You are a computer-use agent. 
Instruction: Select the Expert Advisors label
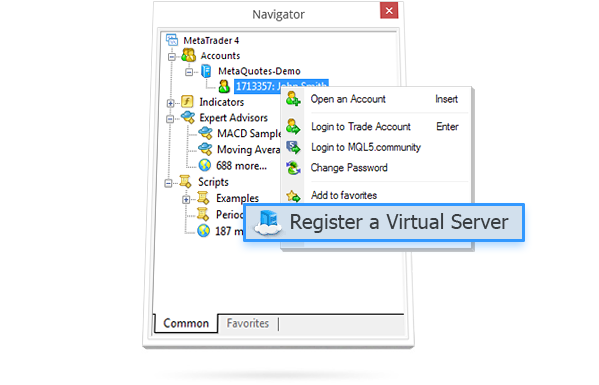pyautogui.click(x=233, y=118)
